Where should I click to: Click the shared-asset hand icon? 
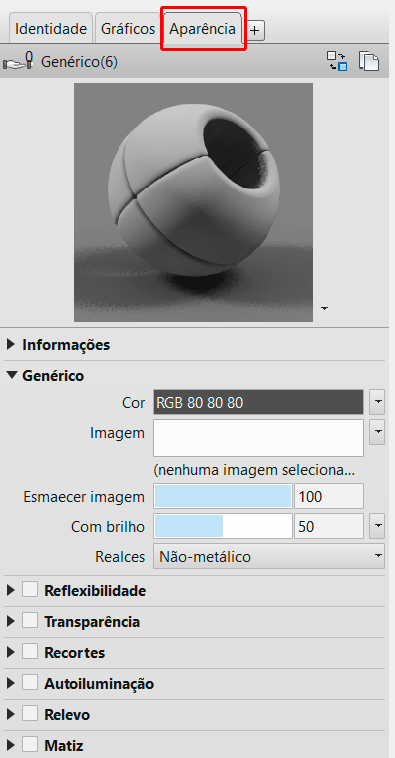tap(18, 62)
